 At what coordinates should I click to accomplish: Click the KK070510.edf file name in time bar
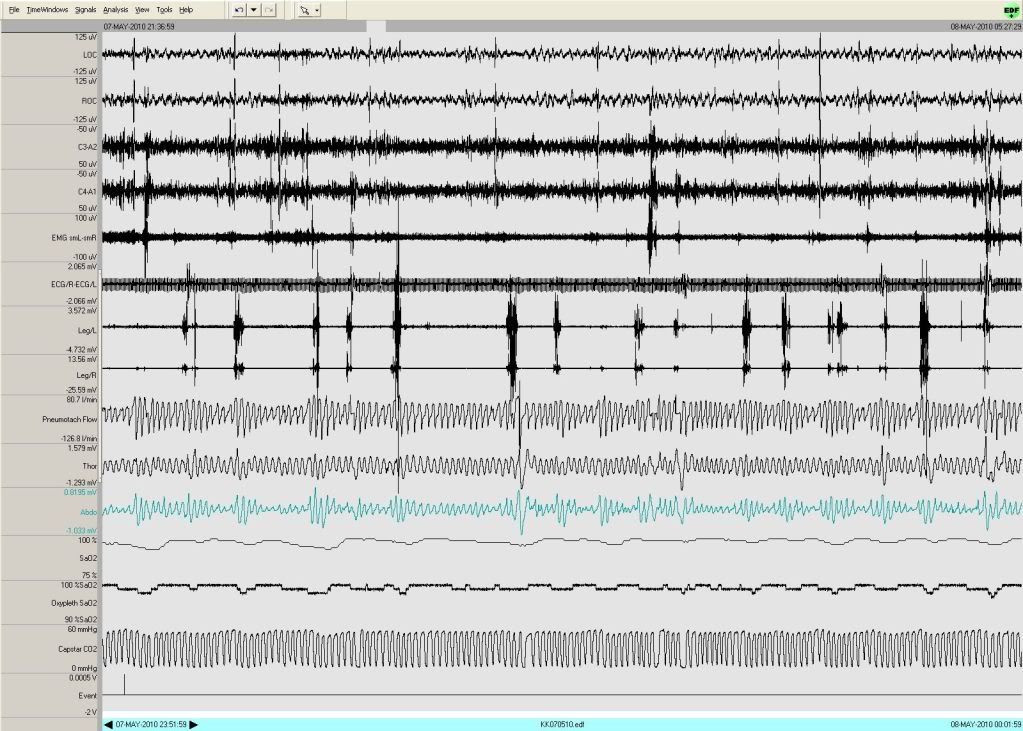pos(558,723)
